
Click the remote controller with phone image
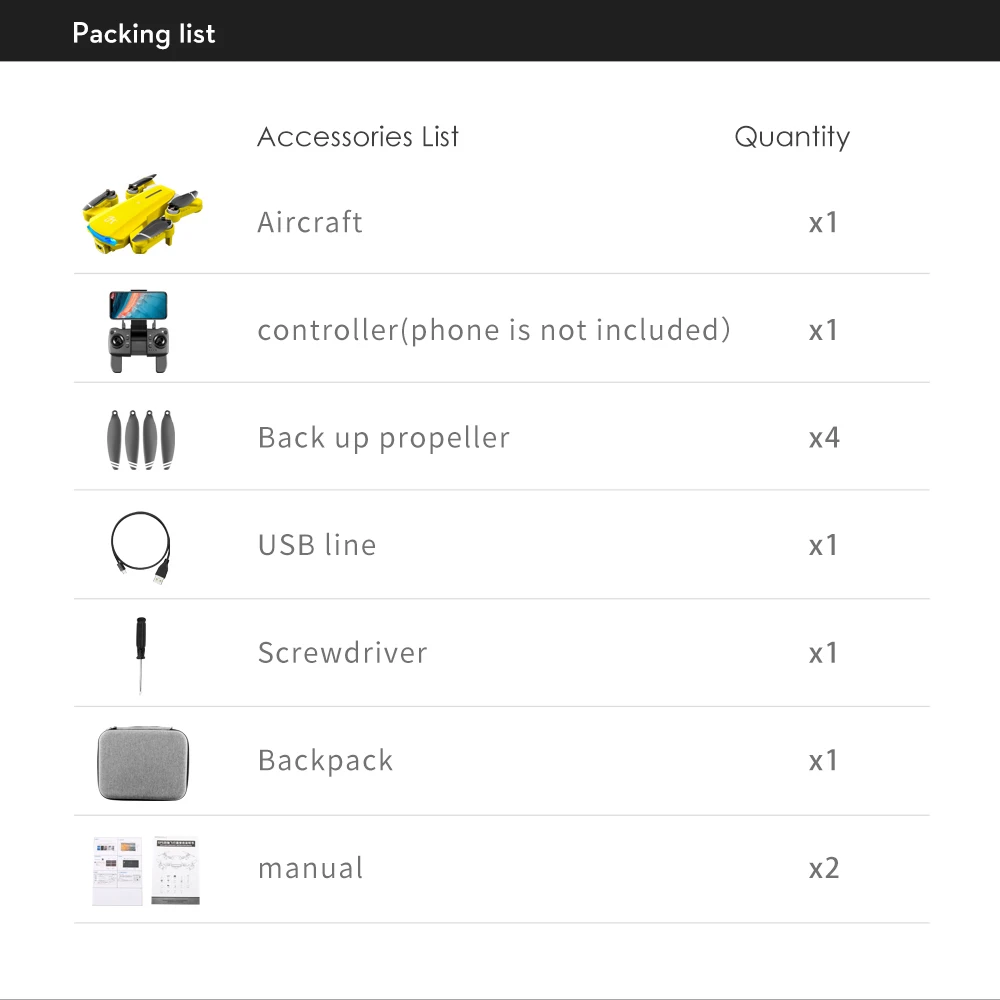point(140,330)
